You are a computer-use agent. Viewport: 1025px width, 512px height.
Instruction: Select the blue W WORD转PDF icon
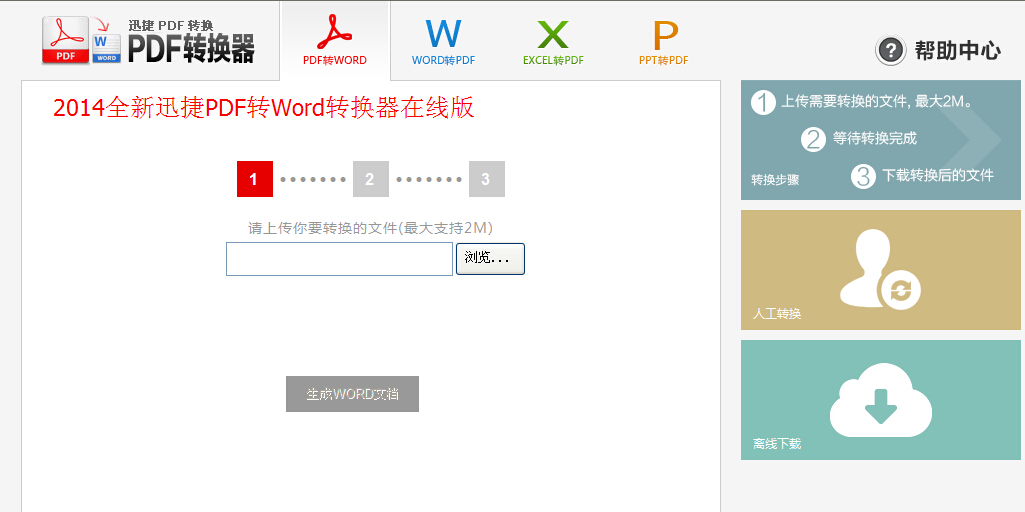click(443, 34)
